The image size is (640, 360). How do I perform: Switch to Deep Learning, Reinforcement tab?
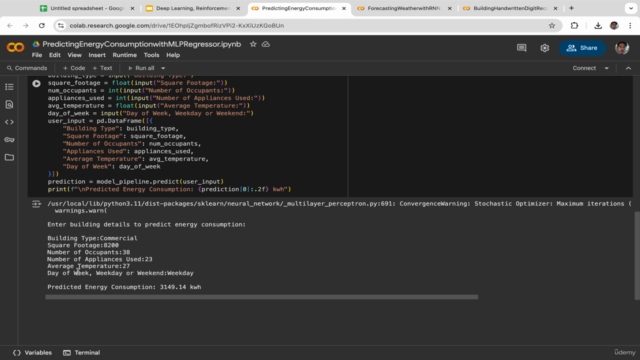(x=193, y=8)
